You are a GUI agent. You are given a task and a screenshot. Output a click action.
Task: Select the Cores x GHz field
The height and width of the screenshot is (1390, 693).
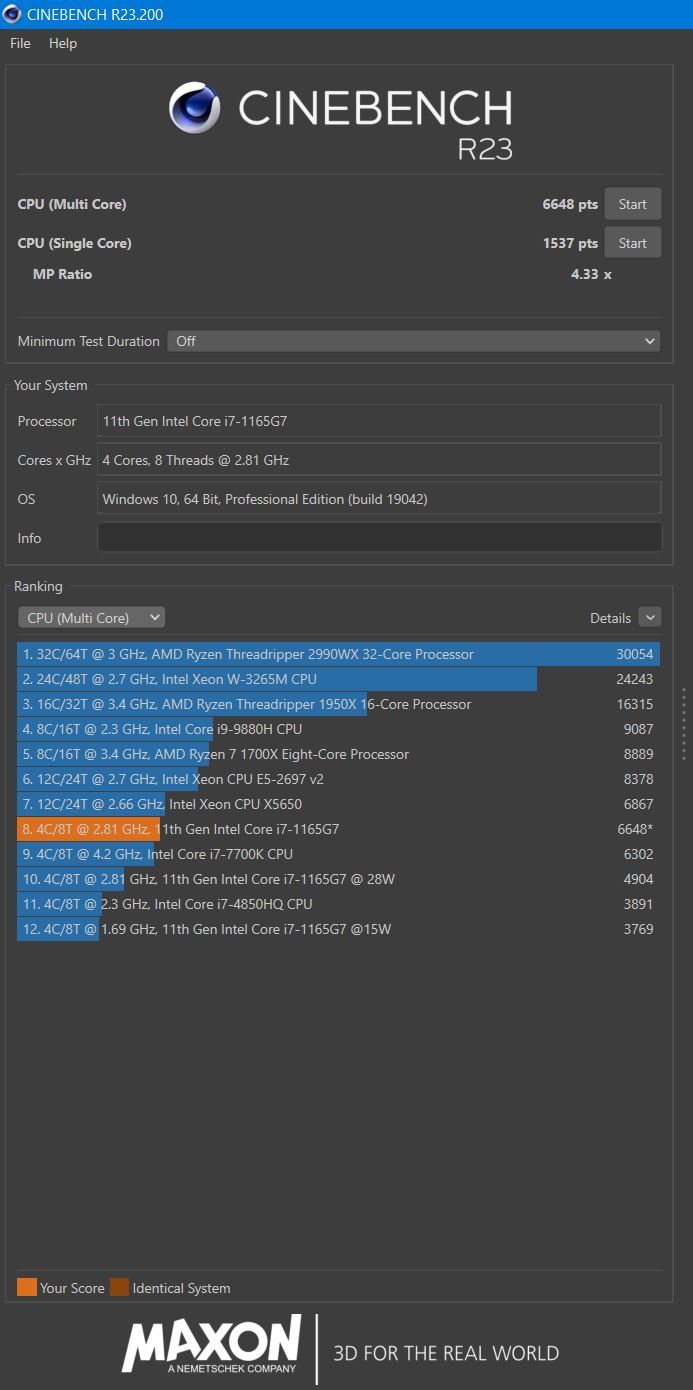379,460
